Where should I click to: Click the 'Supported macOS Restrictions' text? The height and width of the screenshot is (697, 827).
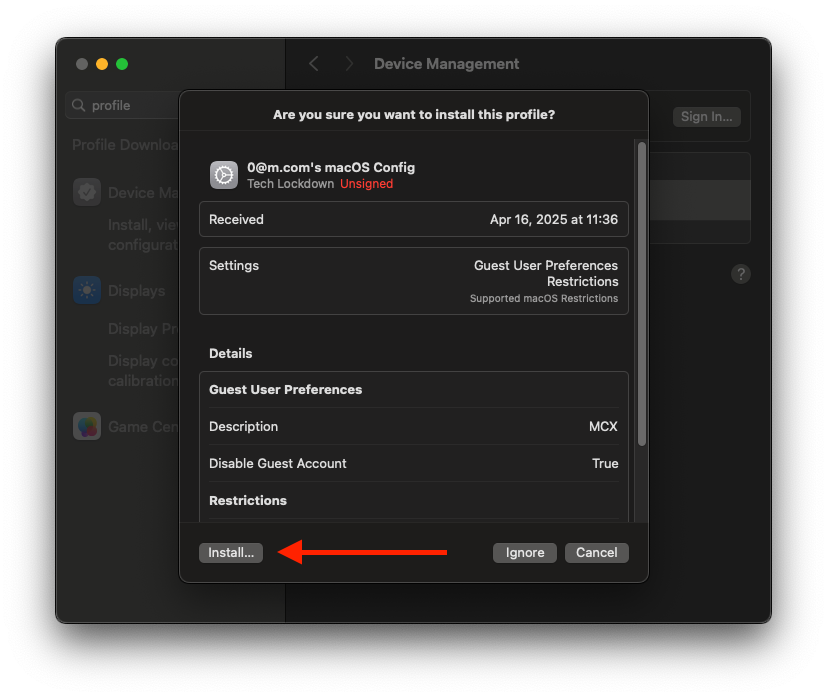tap(544, 298)
